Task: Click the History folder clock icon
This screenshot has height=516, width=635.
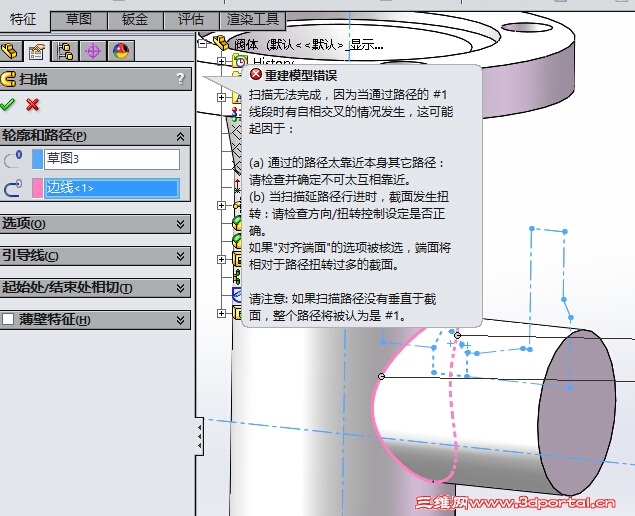Action: (x=240, y=61)
